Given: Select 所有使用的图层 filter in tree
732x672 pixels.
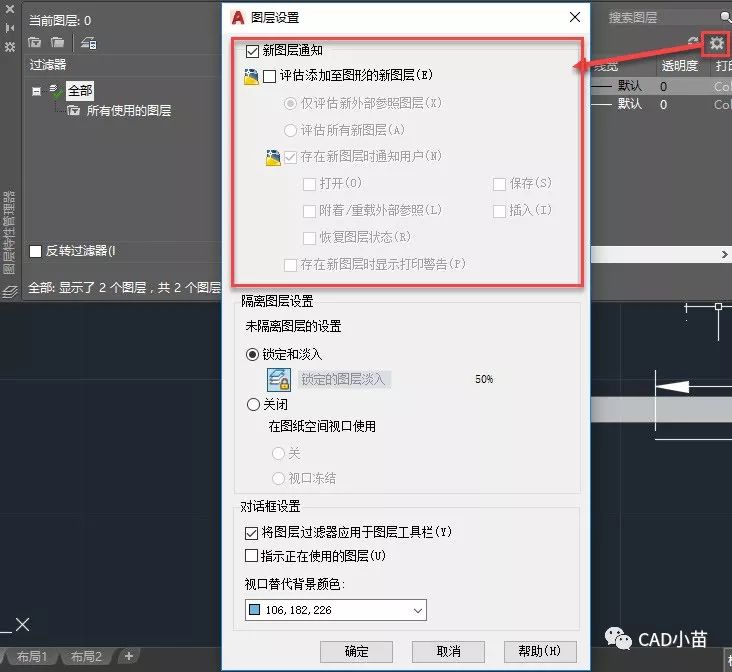Looking at the screenshot, I should 128,110.
